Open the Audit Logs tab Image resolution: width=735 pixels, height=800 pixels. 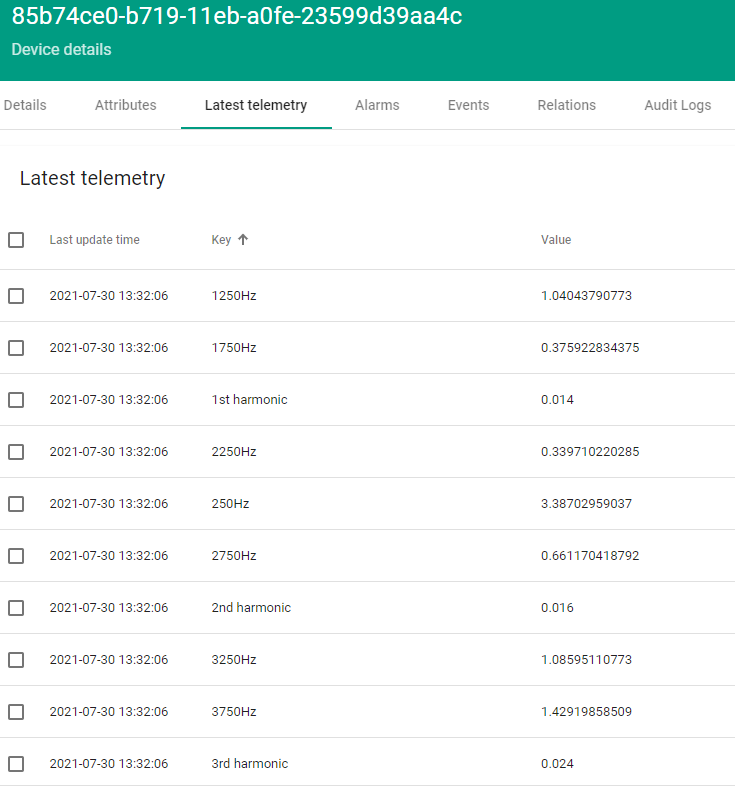coord(677,105)
